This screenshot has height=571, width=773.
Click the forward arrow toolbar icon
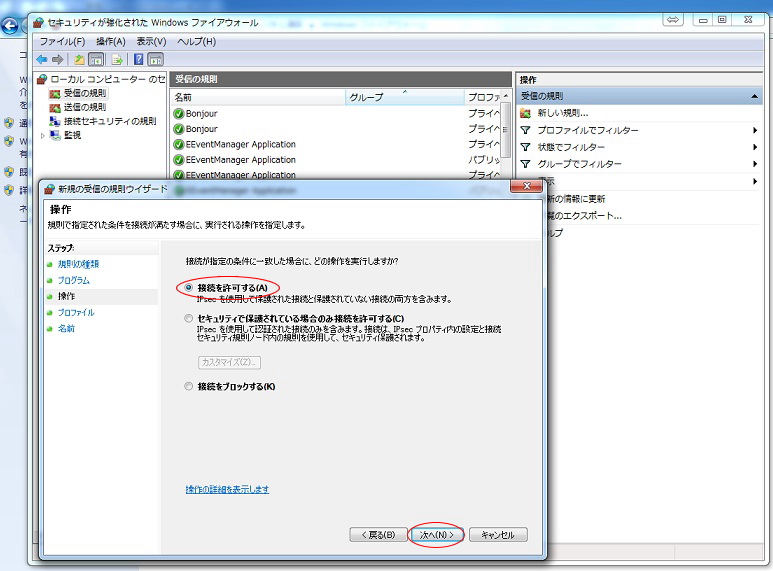point(58,60)
